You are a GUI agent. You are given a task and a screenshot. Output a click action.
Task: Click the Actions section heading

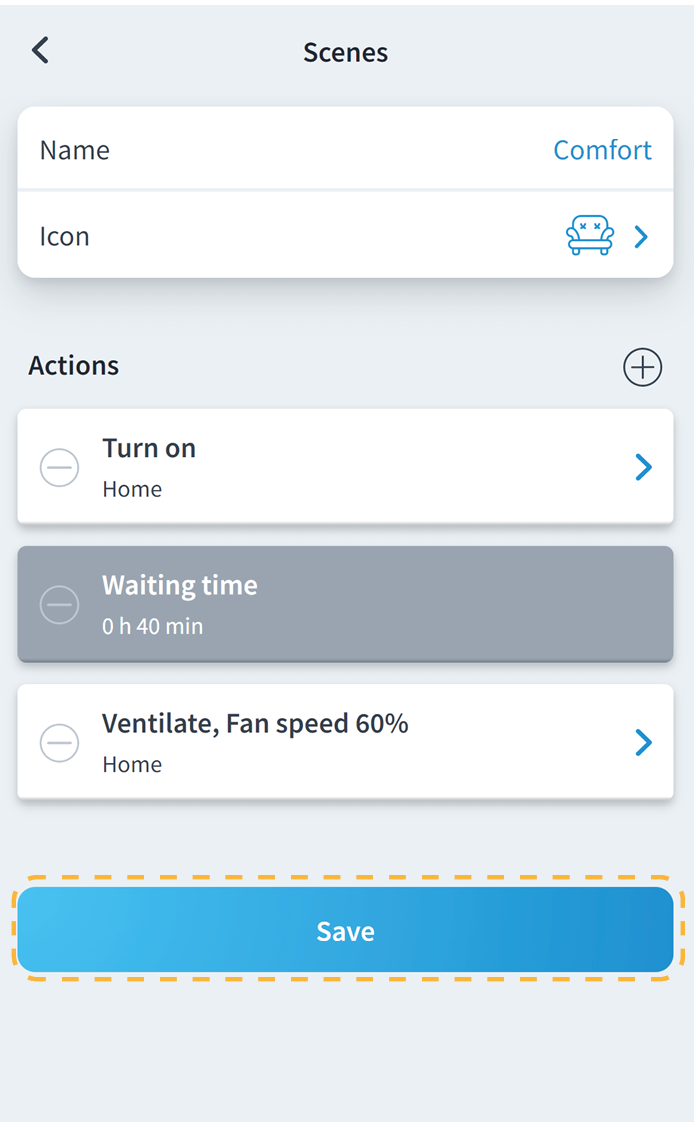coord(74,366)
